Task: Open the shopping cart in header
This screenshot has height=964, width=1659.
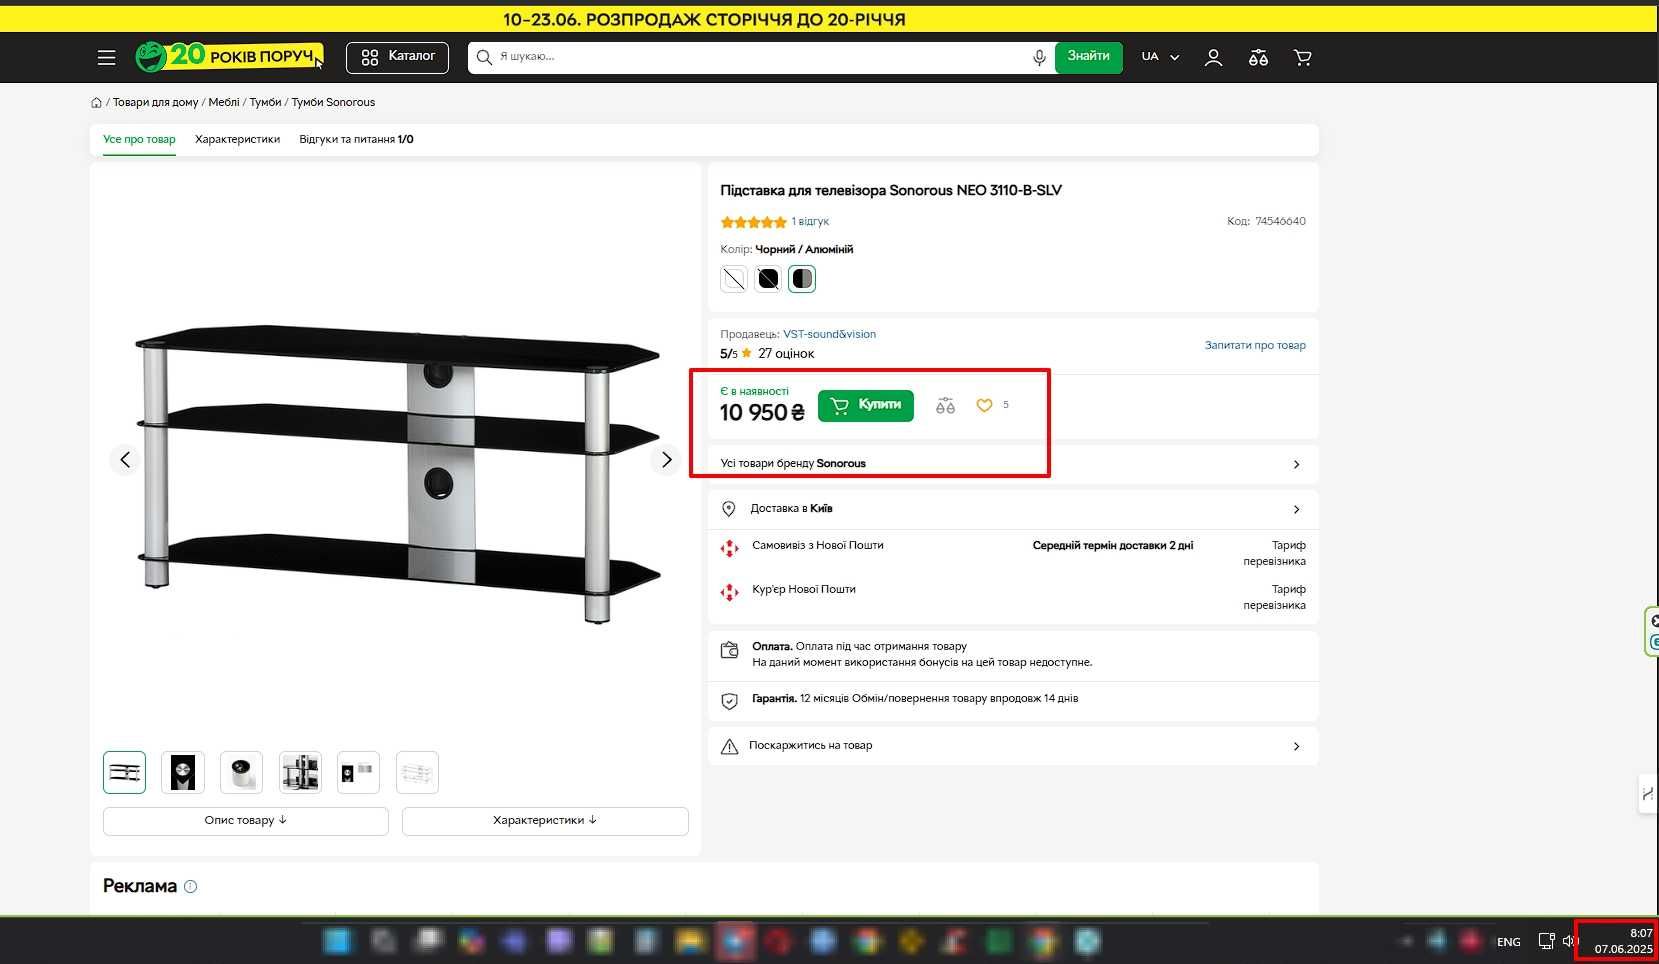Action: pos(1302,57)
